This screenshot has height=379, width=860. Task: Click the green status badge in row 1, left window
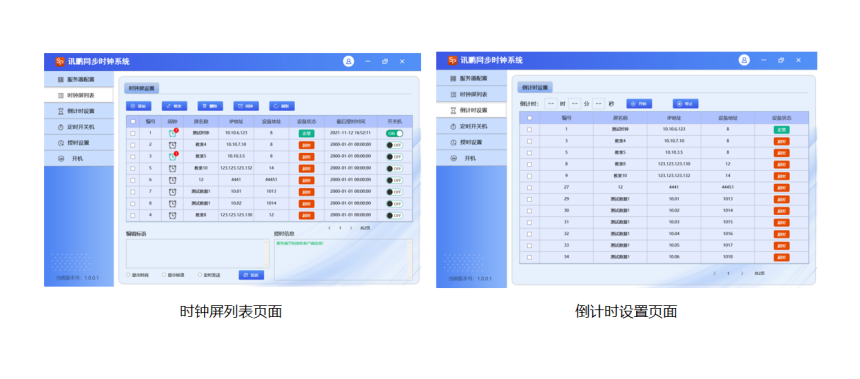[x=306, y=133]
